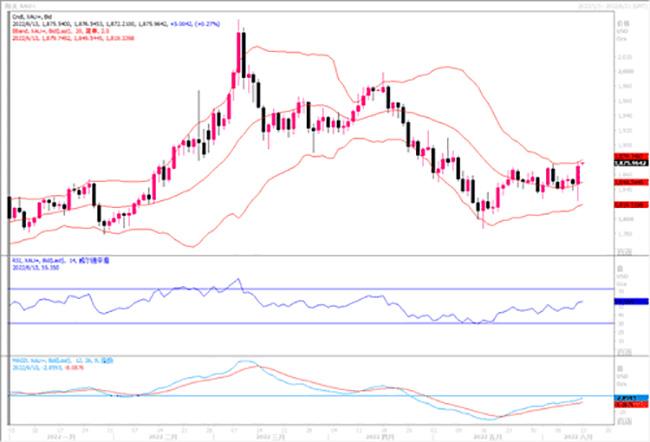Click the upper horizontal RSI overbought line
650x442 pixels.
click(300, 288)
